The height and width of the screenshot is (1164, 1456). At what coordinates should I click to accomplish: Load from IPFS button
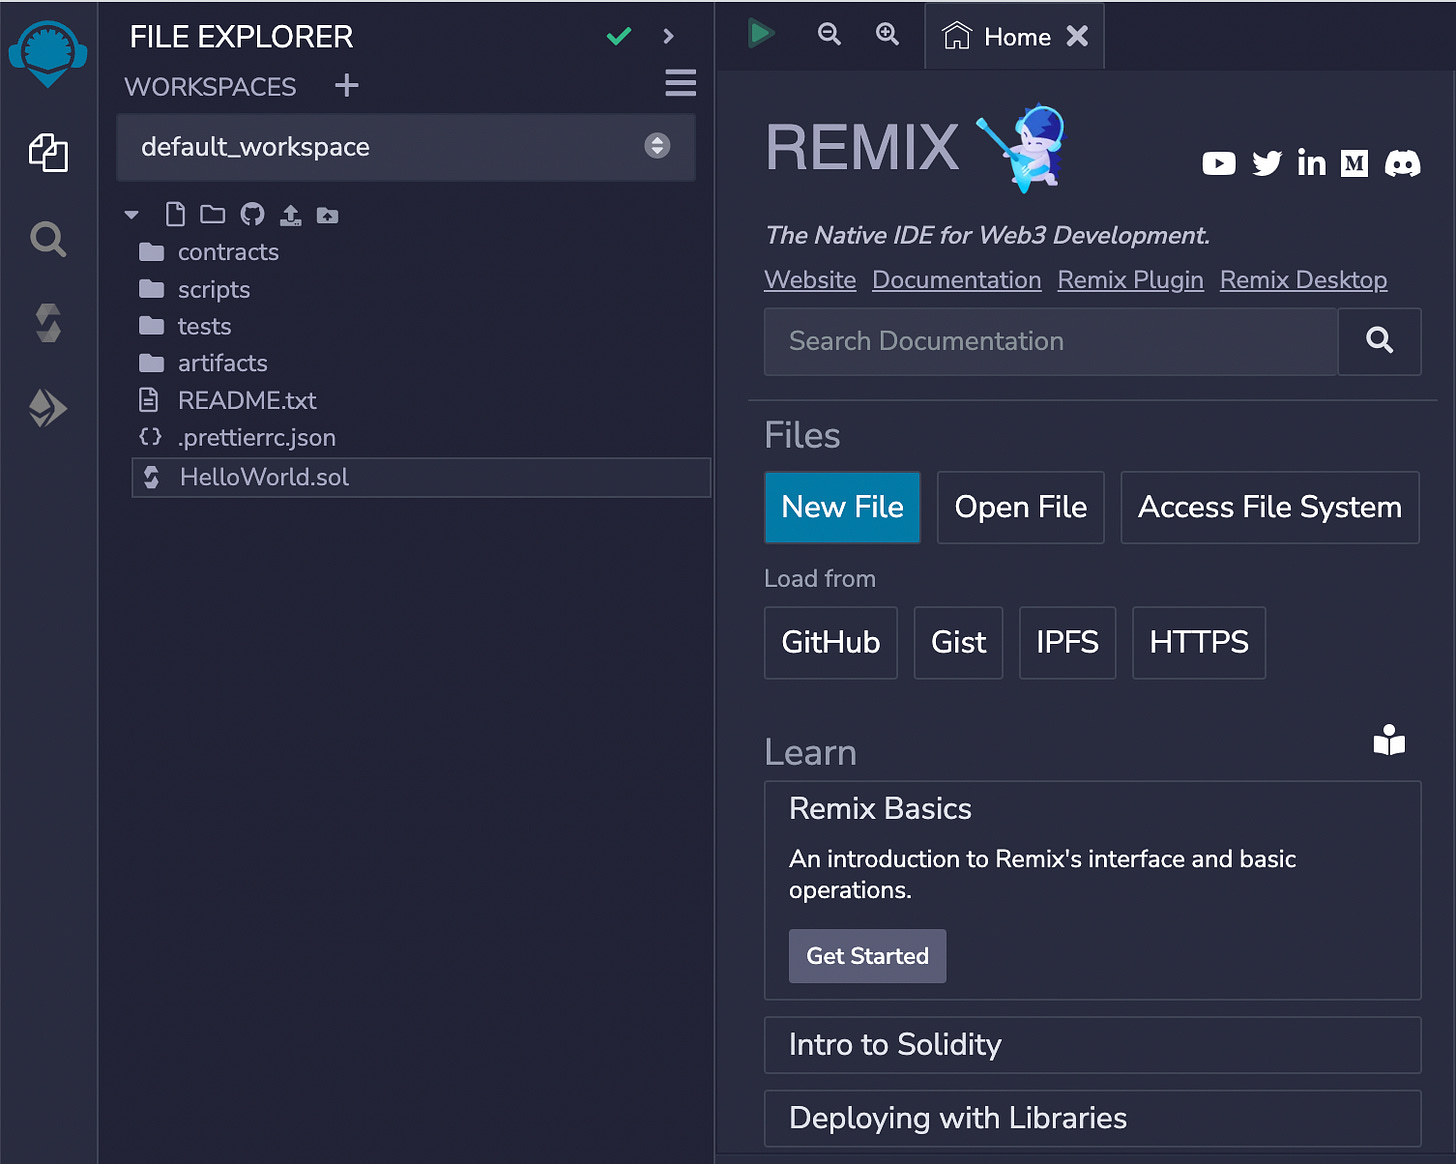1068,642
